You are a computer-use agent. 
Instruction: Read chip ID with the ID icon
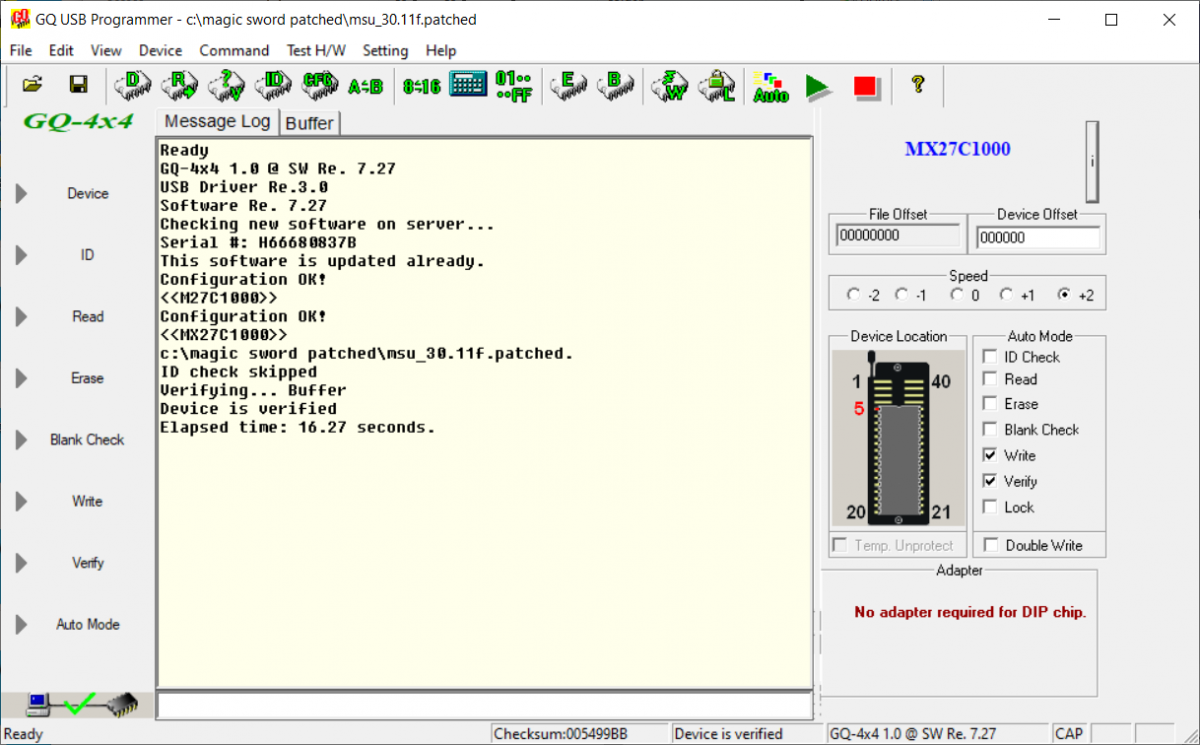coord(273,86)
